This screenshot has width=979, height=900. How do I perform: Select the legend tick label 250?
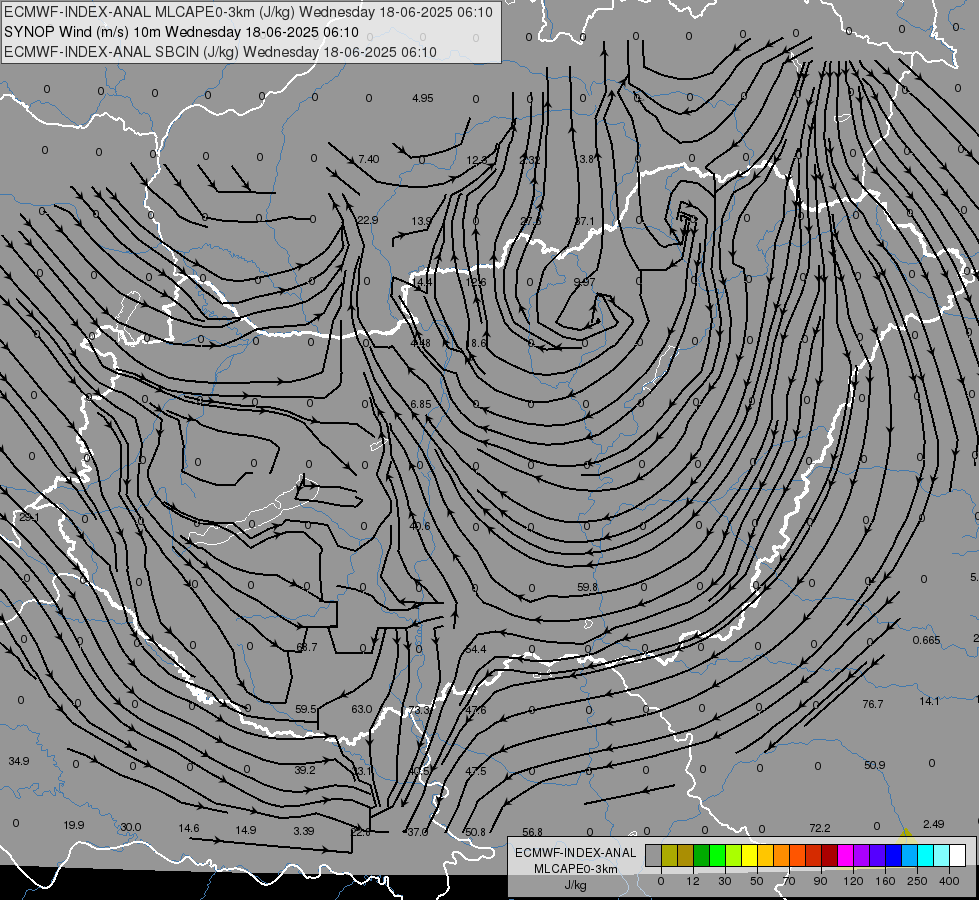pyautogui.click(x=917, y=881)
